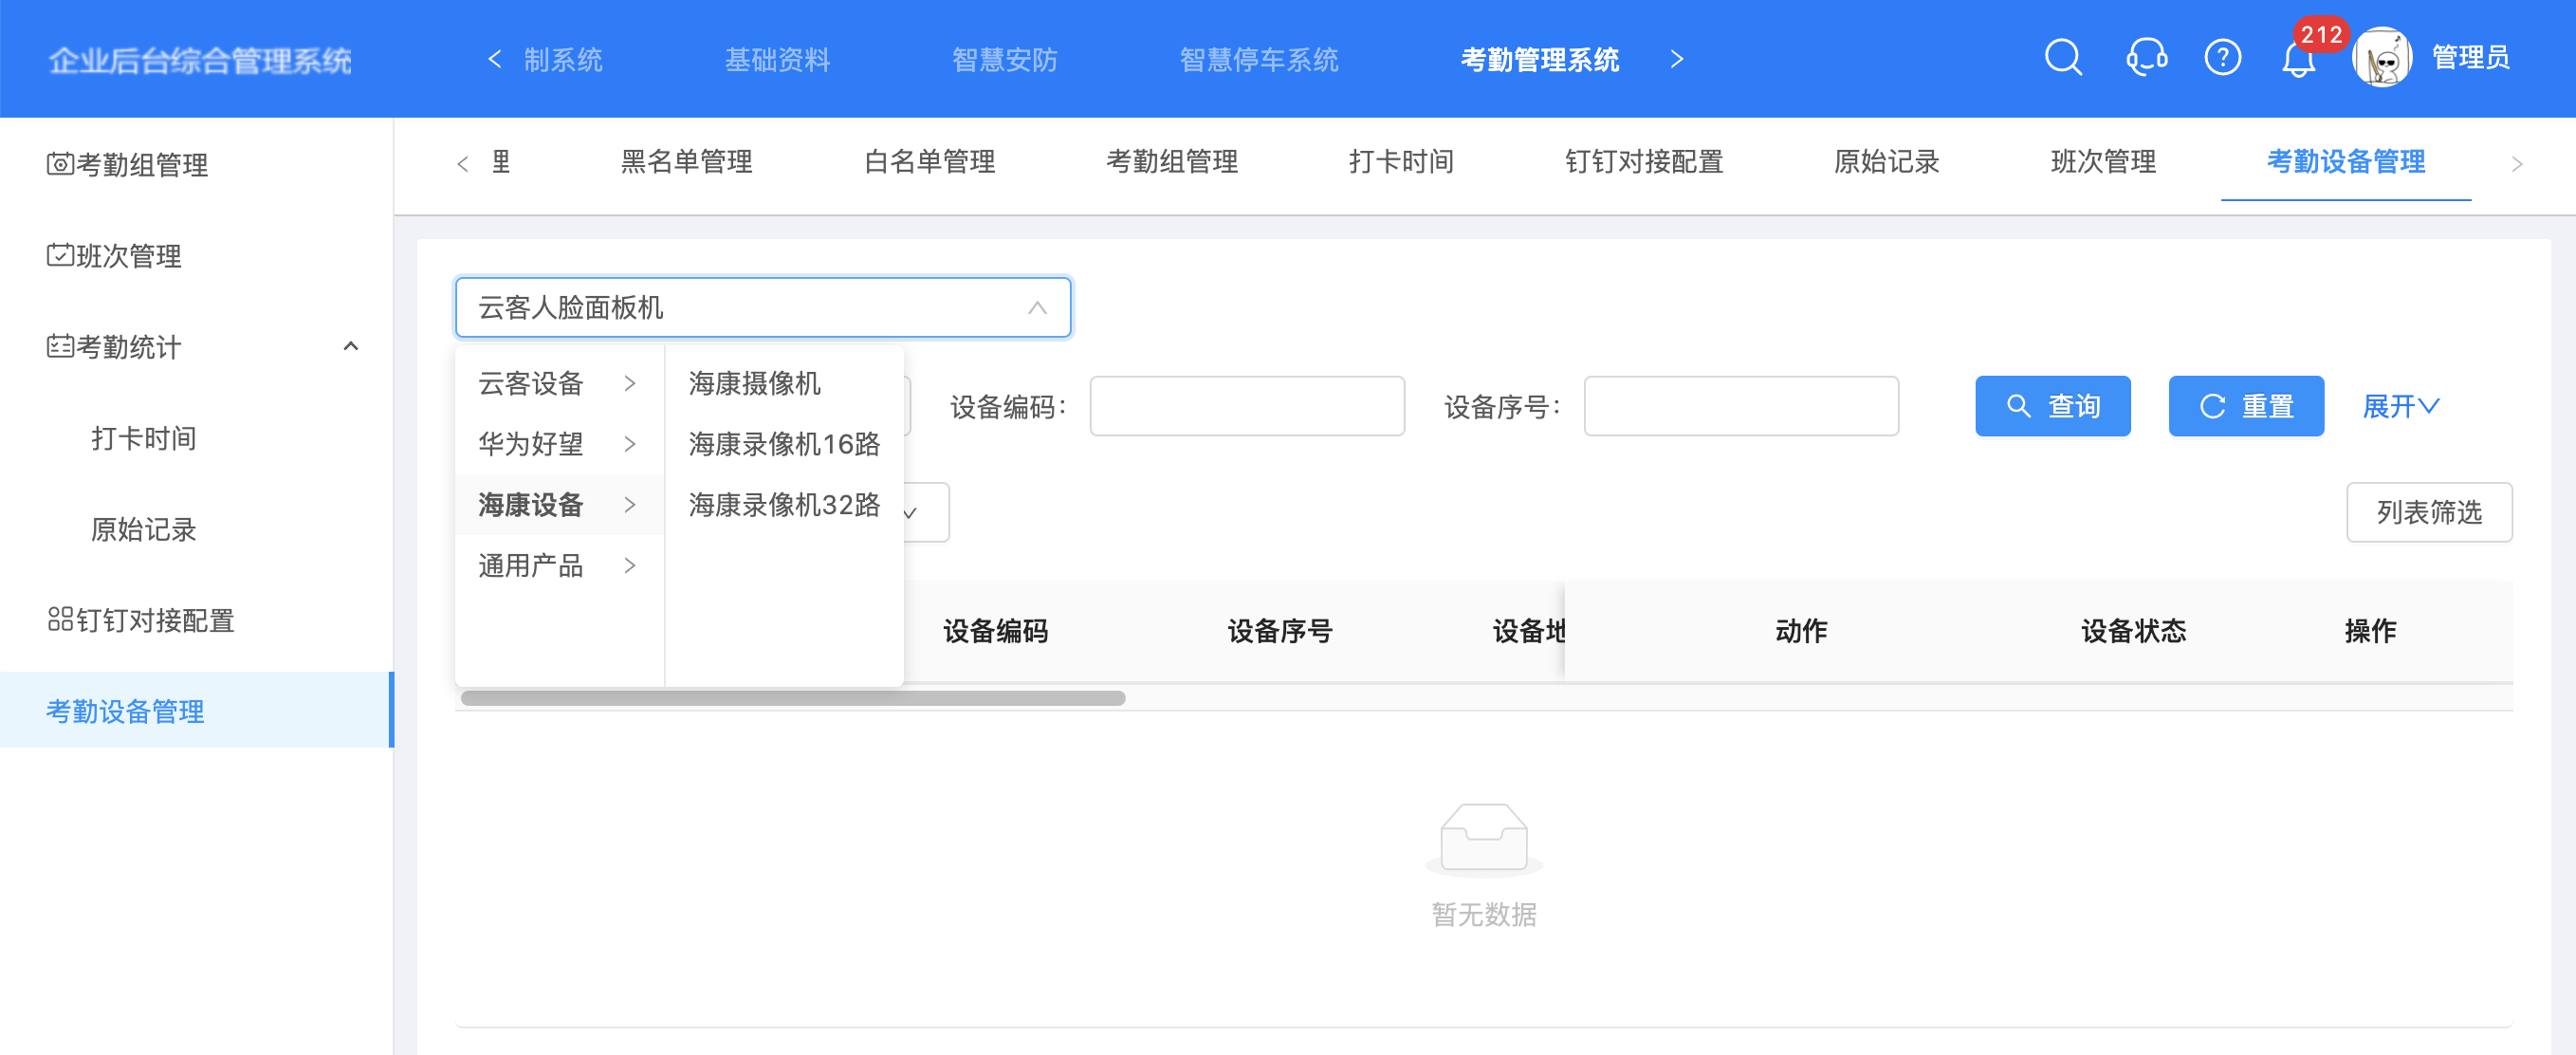Expand 通用产品 in the cascader list
Image resolution: width=2576 pixels, height=1055 pixels.
(x=559, y=565)
